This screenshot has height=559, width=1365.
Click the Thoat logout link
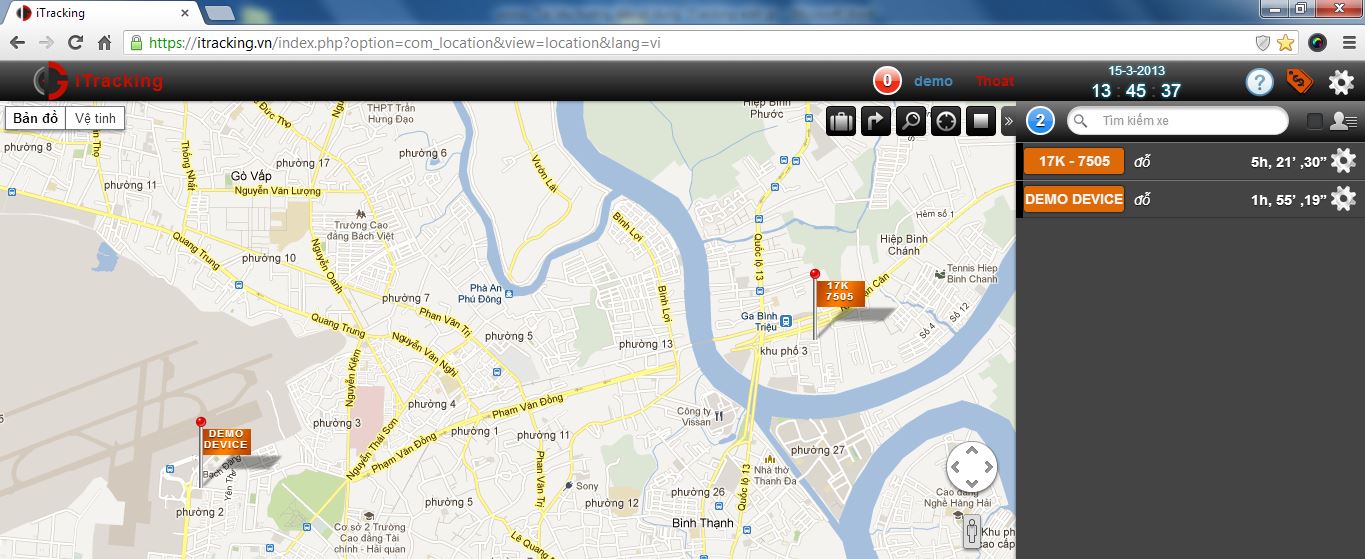click(995, 81)
